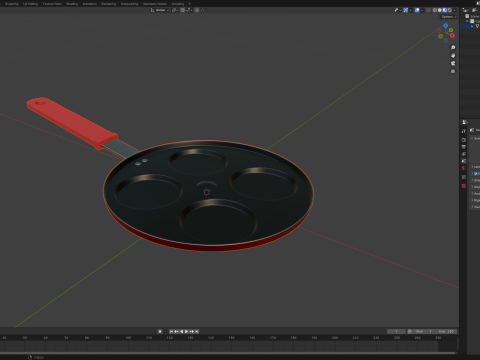The height and width of the screenshot is (360, 480).
Task: Add a new workspace with plus button
Action: tap(189, 4)
